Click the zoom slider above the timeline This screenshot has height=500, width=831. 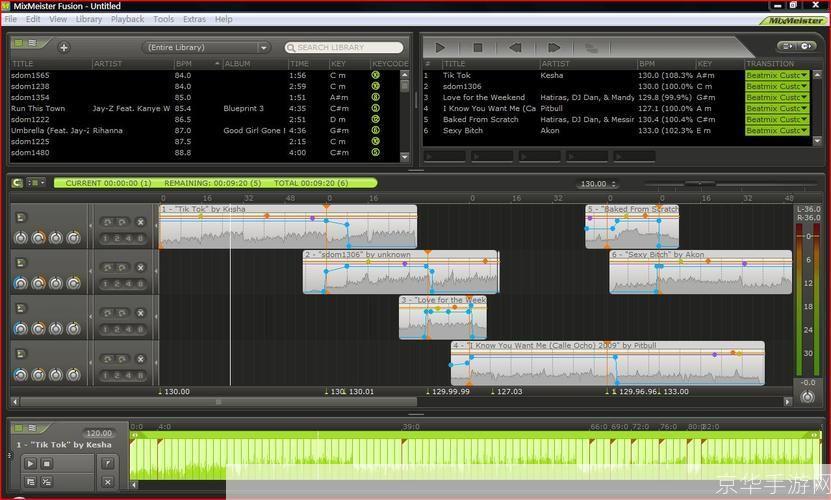[x=700, y=184]
